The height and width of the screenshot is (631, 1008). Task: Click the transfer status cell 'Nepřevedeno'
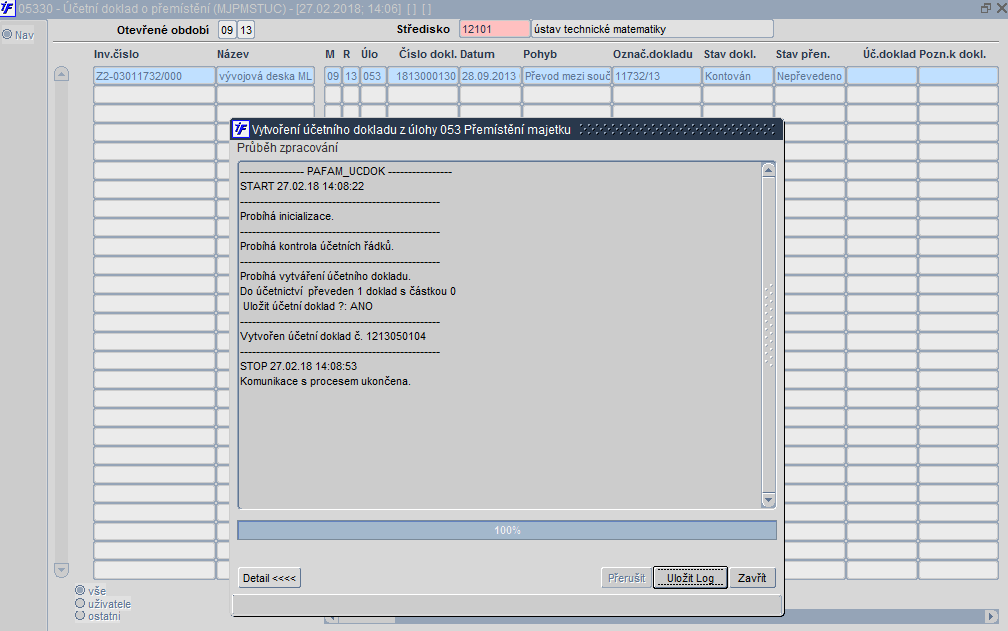click(809, 76)
